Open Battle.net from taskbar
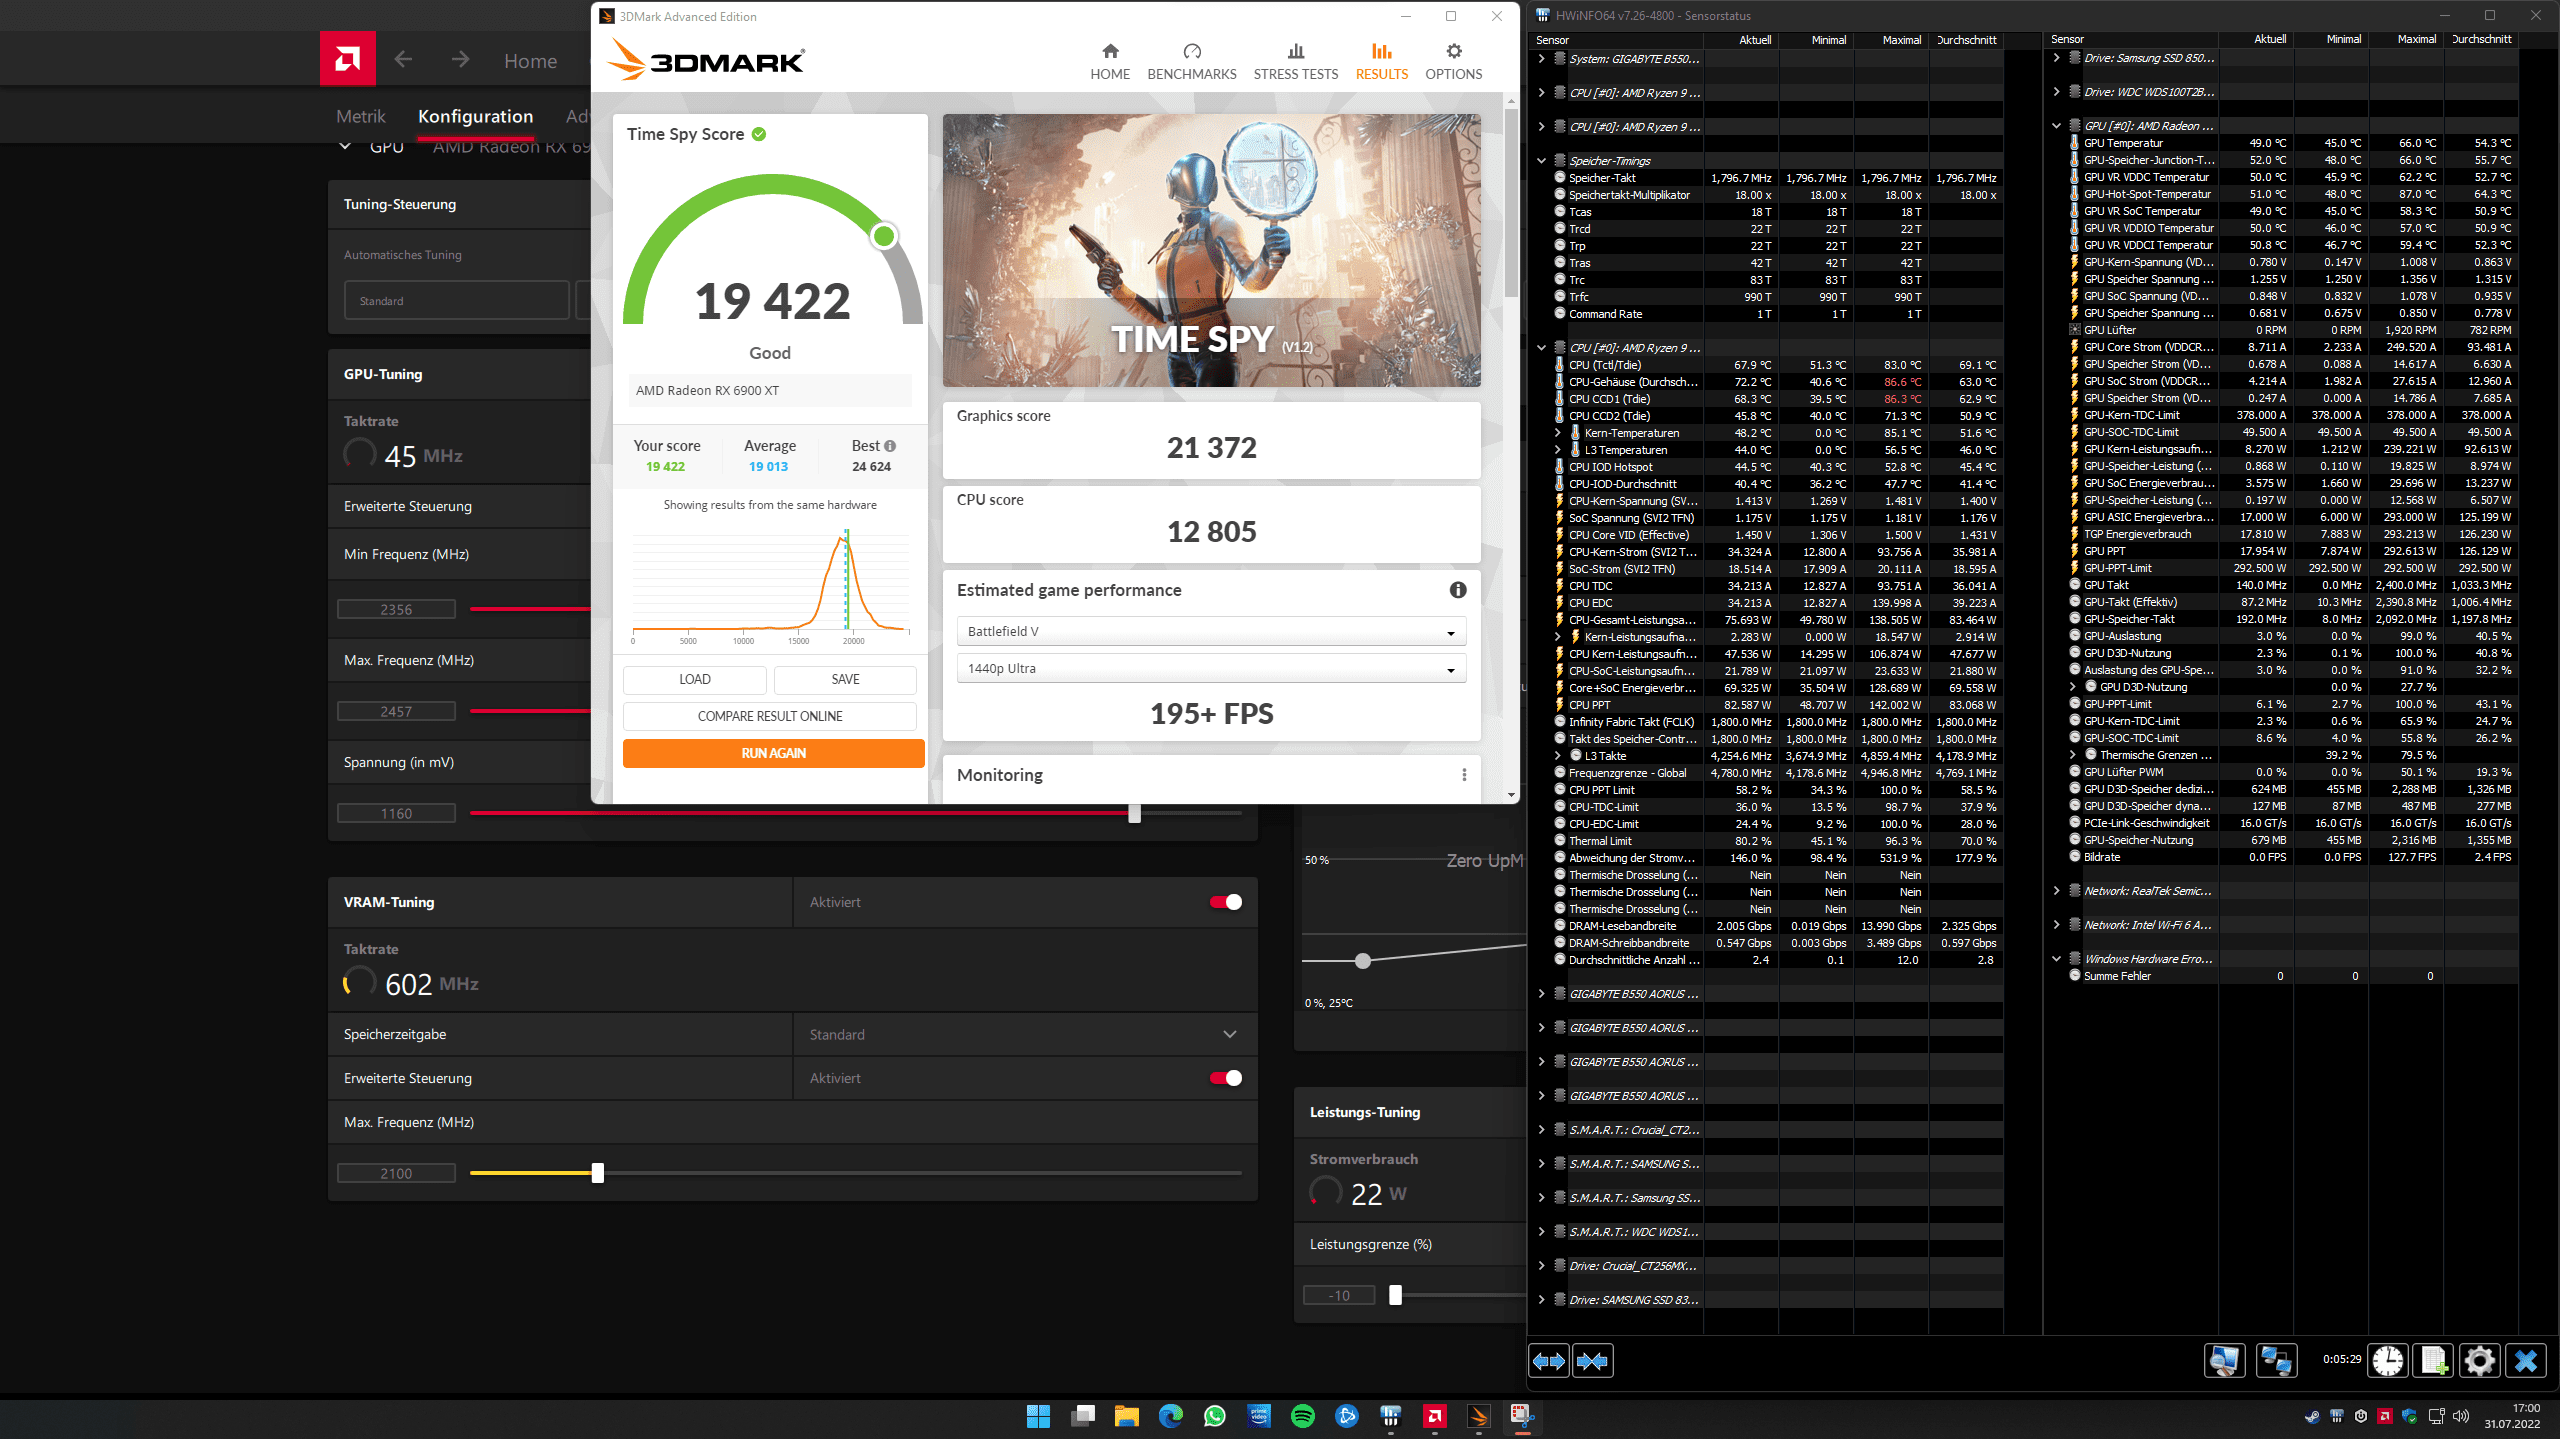Viewport: 2560px width, 1439px height. (x=1346, y=1416)
